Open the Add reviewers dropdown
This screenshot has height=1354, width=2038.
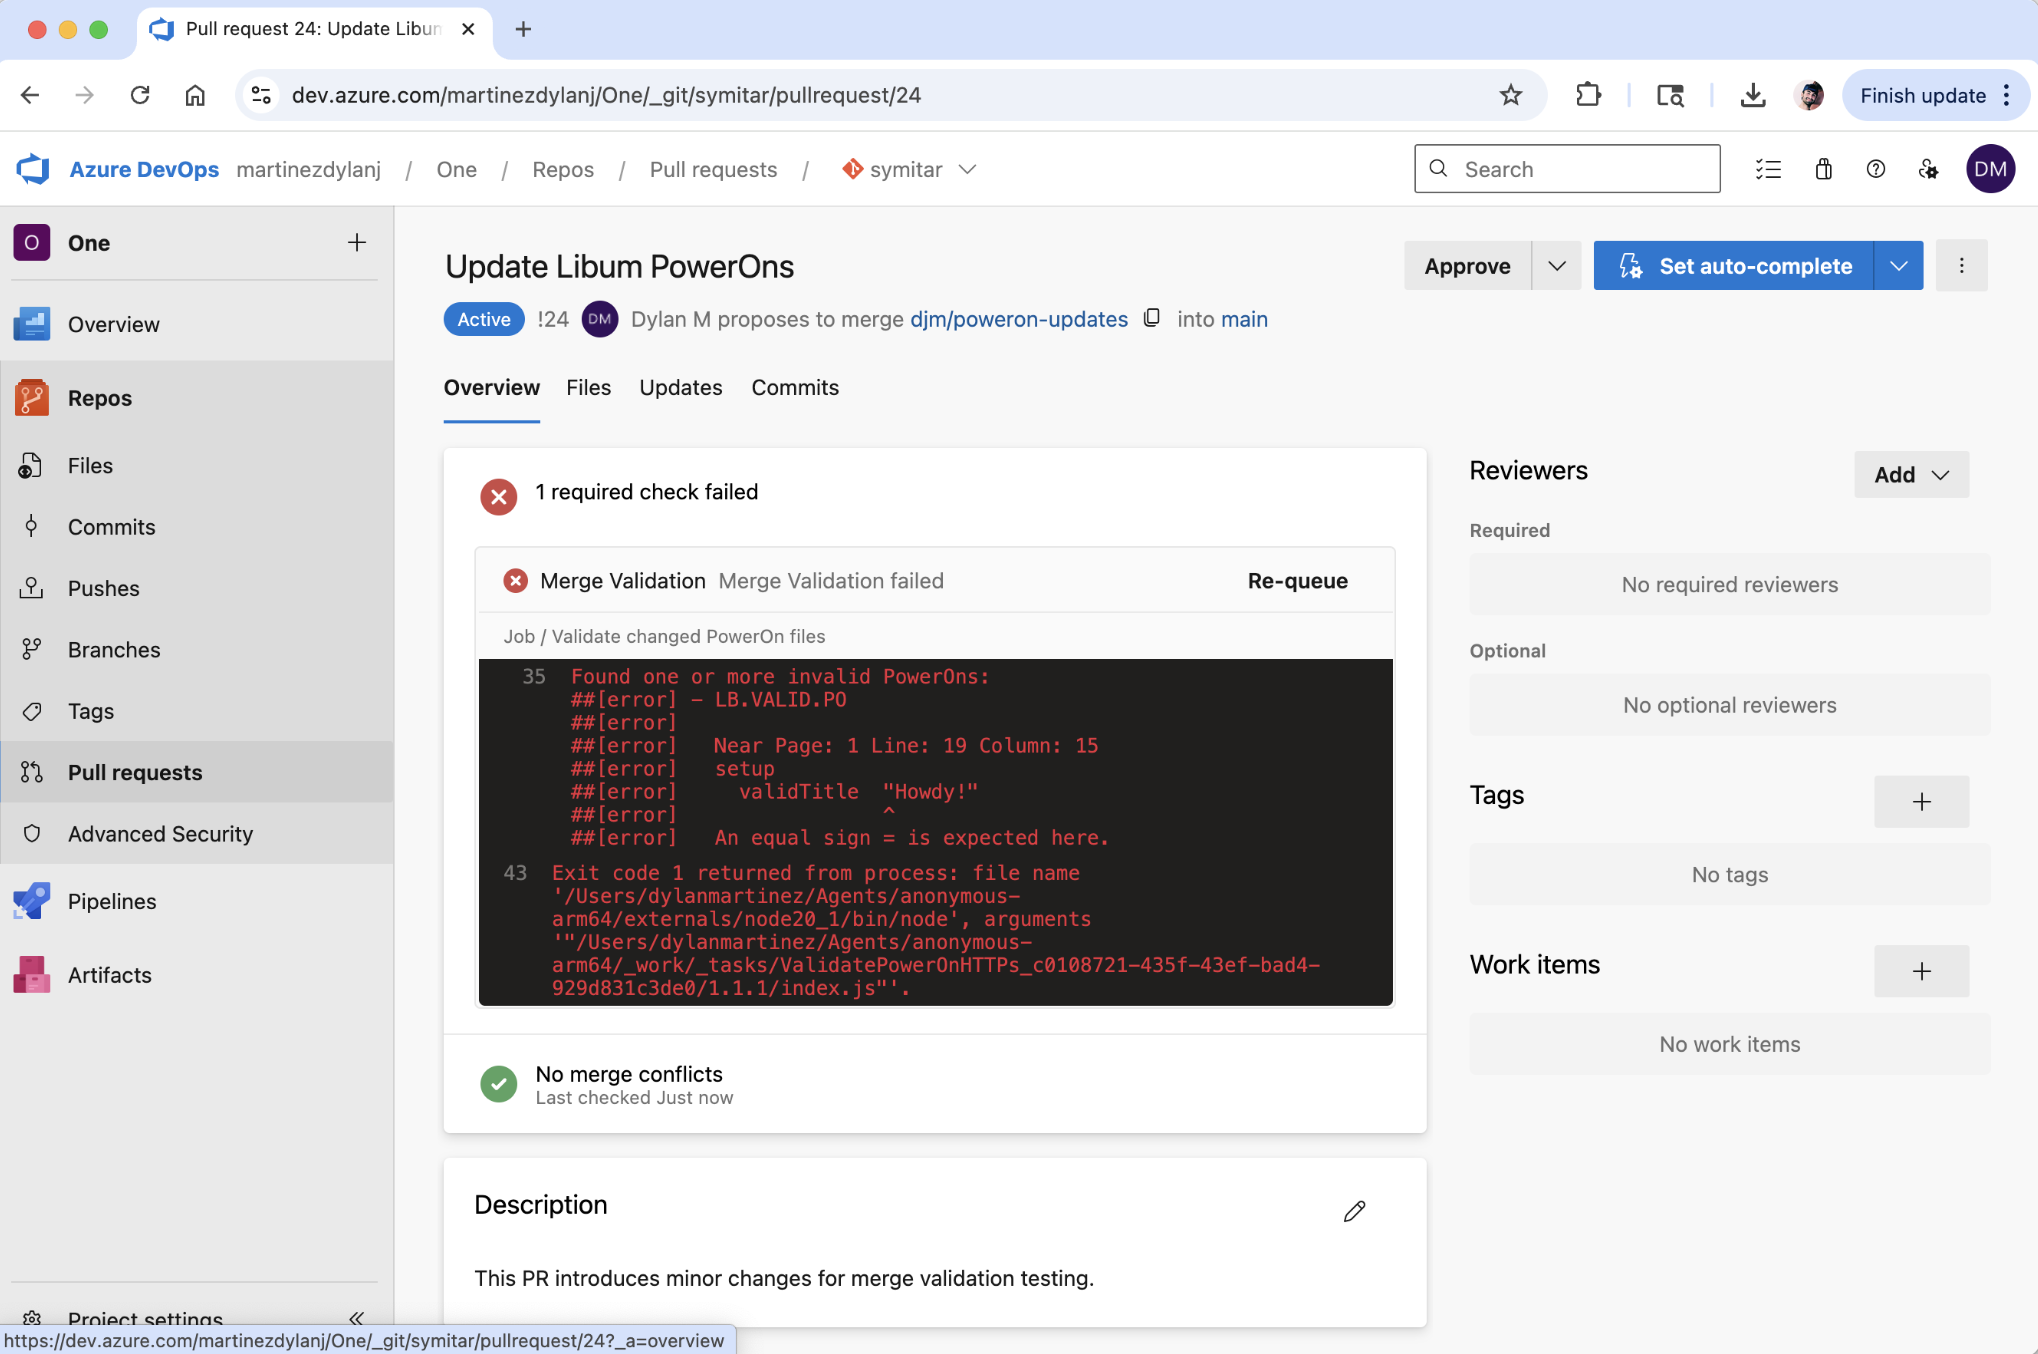tap(1911, 474)
